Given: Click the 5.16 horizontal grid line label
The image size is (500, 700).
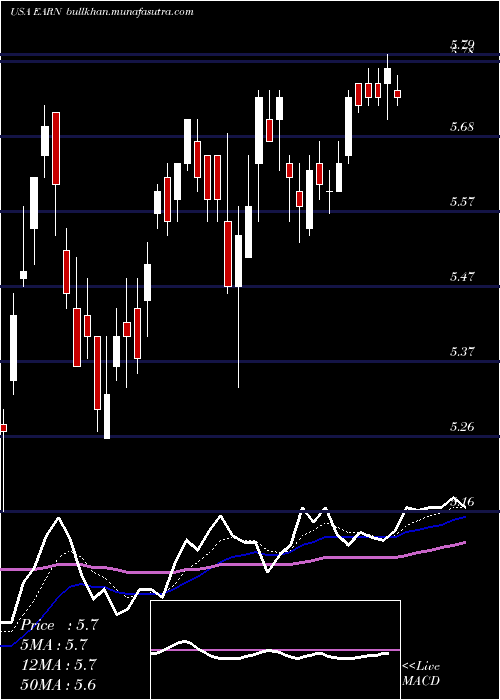Looking at the screenshot, I should pos(462,502).
